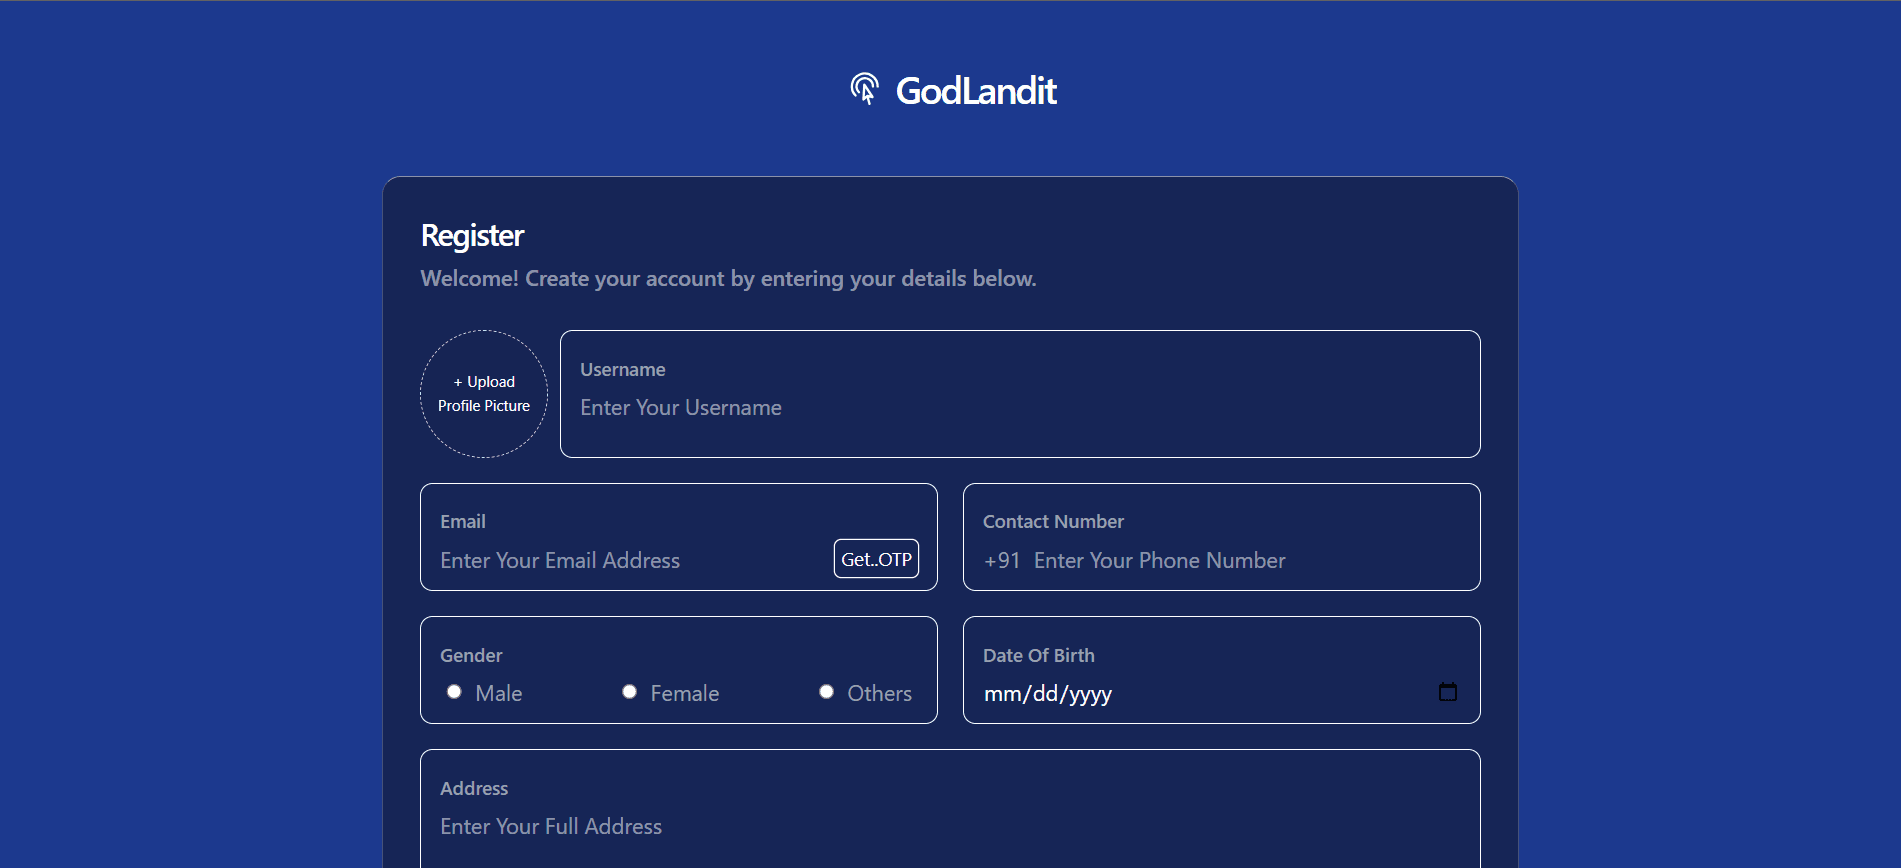Select the Male gender radio button
1901x868 pixels.
(x=454, y=692)
